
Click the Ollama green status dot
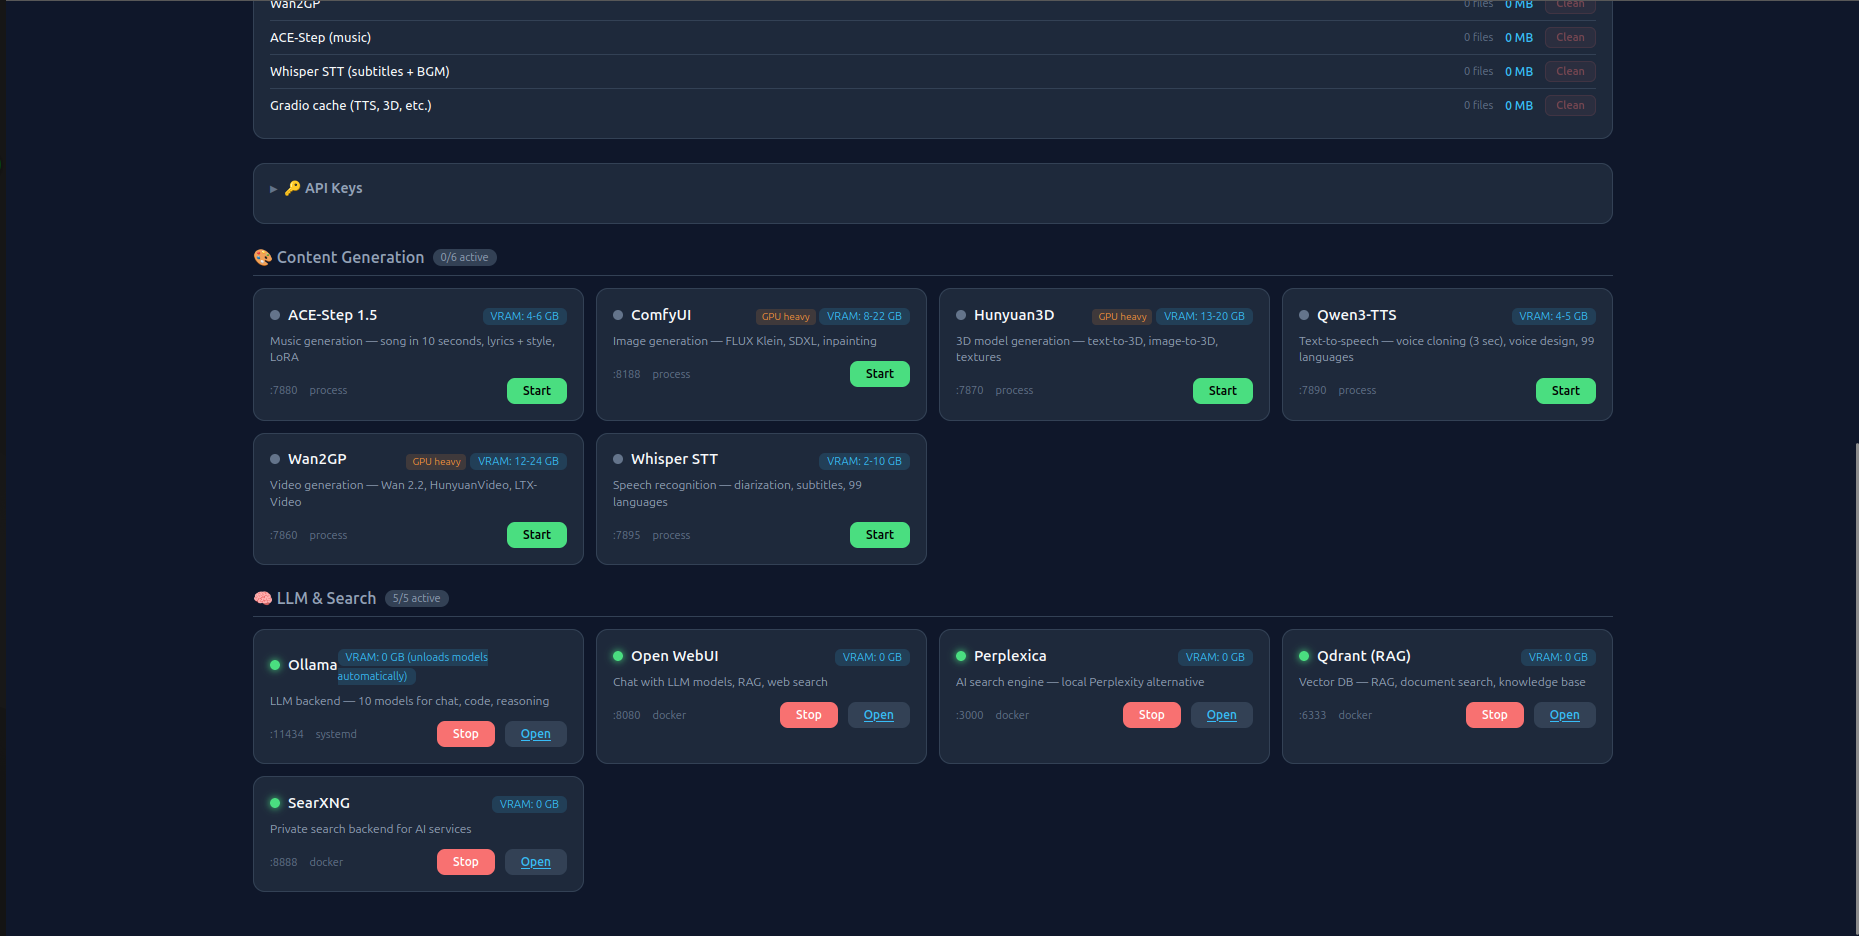tap(275, 665)
